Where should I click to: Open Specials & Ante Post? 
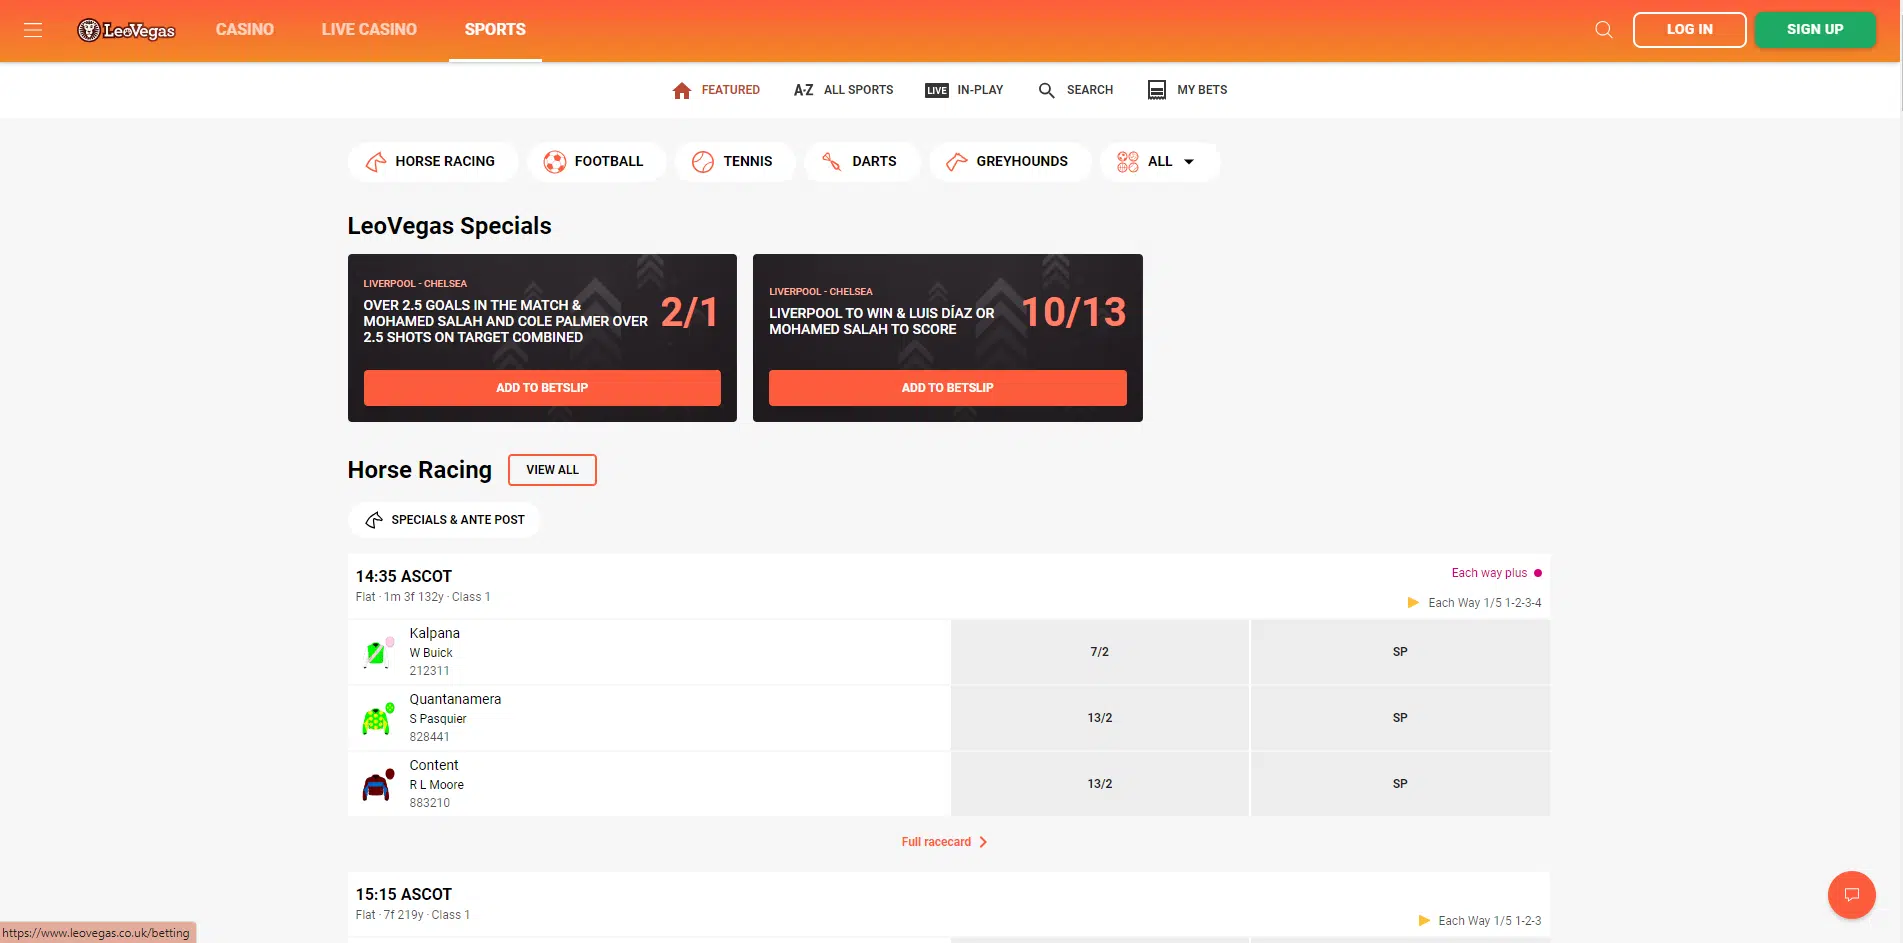click(445, 520)
